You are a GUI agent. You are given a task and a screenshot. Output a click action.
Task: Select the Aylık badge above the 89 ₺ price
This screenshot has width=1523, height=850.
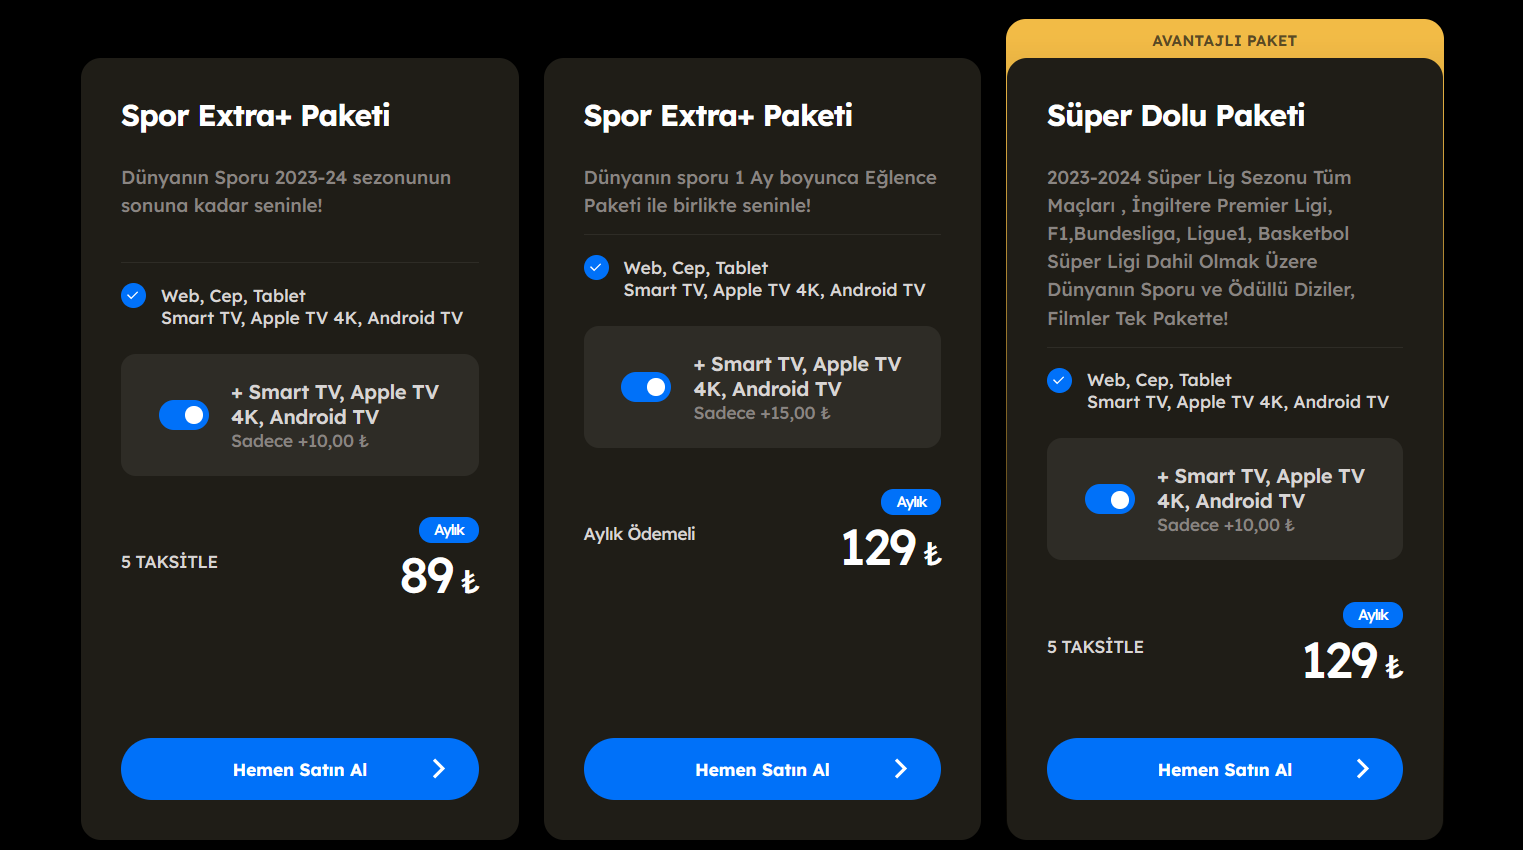click(x=449, y=530)
